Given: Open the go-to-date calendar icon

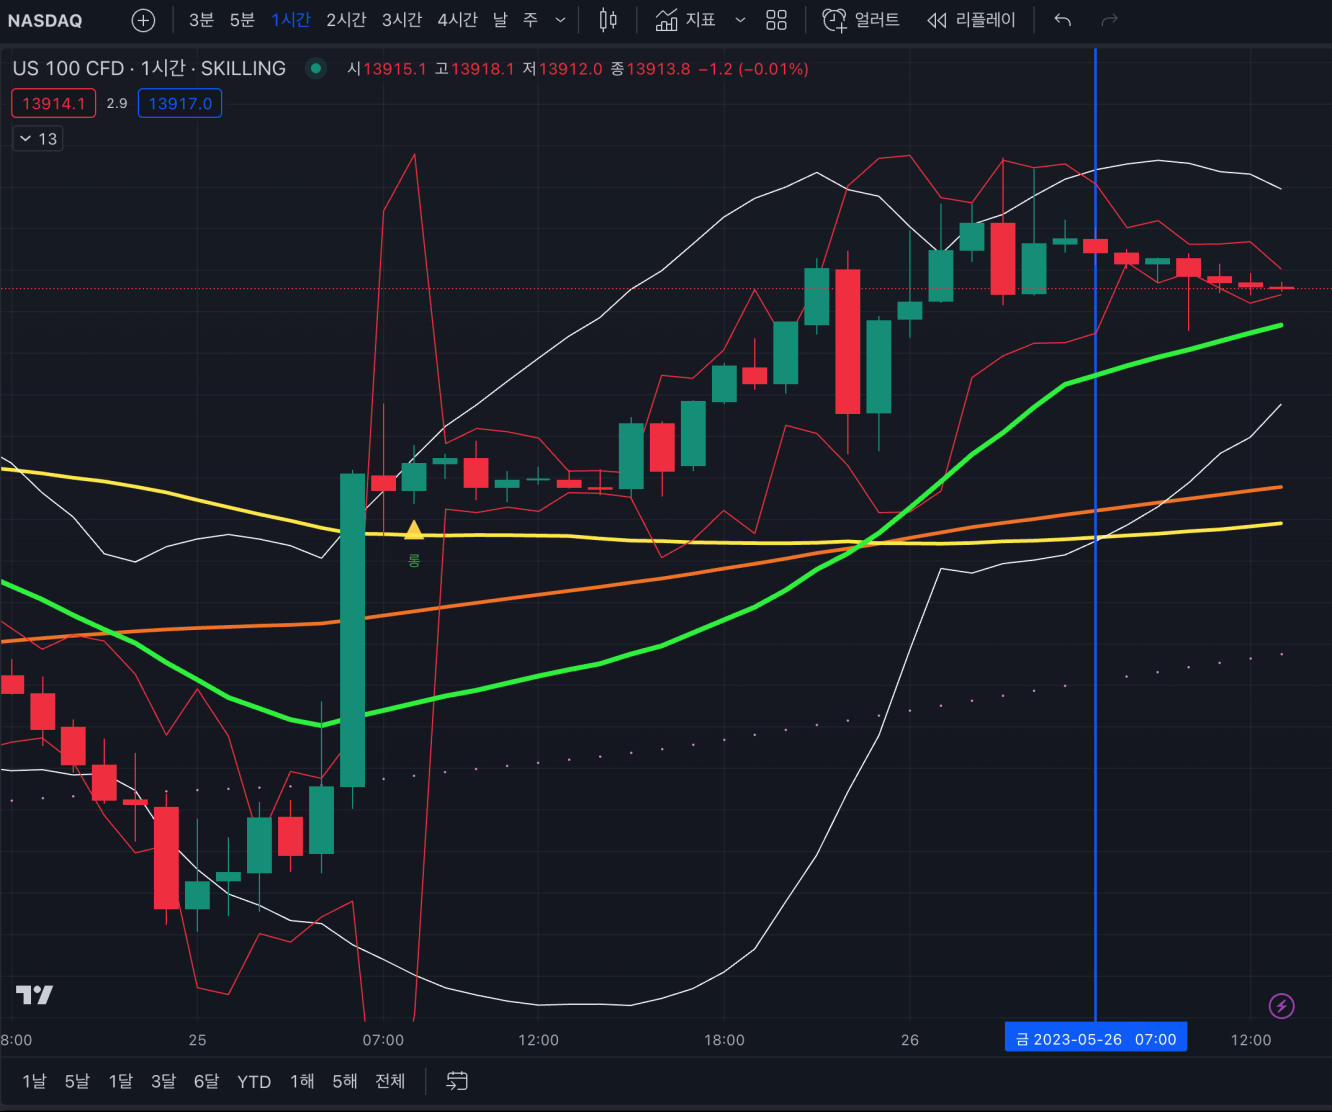Looking at the screenshot, I should pyautogui.click(x=457, y=1081).
